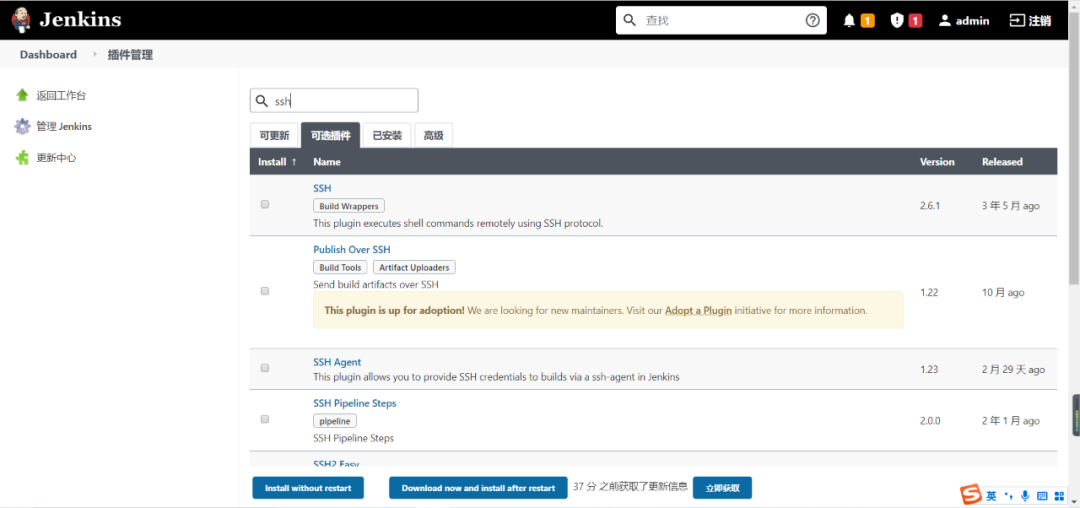Check the install box for SSH plugin

click(264, 204)
